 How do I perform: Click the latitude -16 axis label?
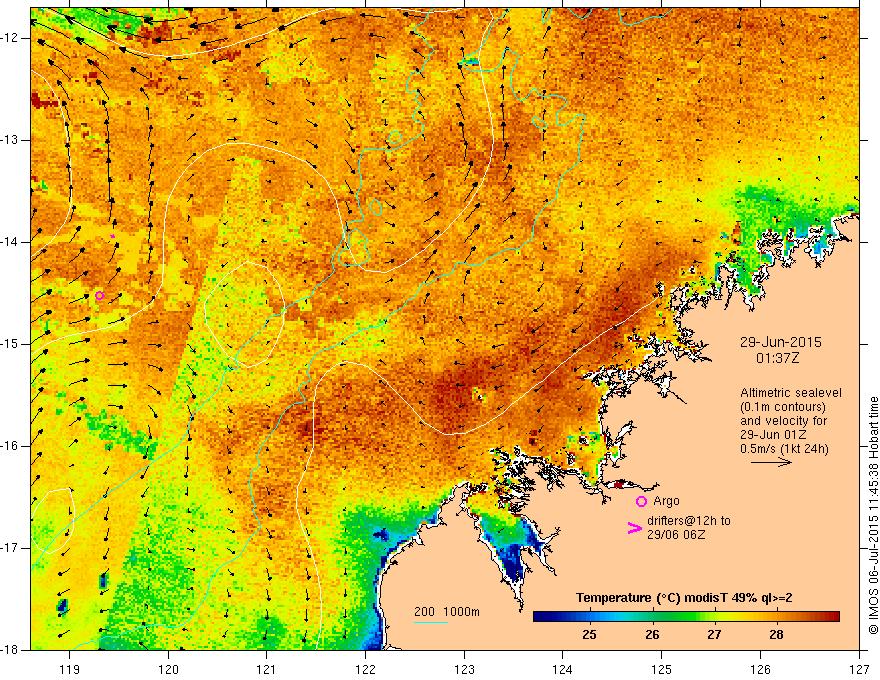click(11, 445)
